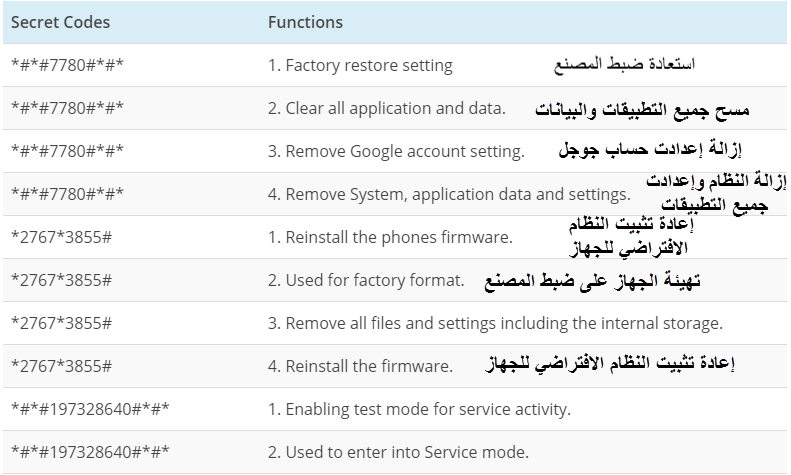Viewport: 791px width, 475px height.
Task: Click Arabic text beside 'Used for factory format'
Action: [592, 281]
